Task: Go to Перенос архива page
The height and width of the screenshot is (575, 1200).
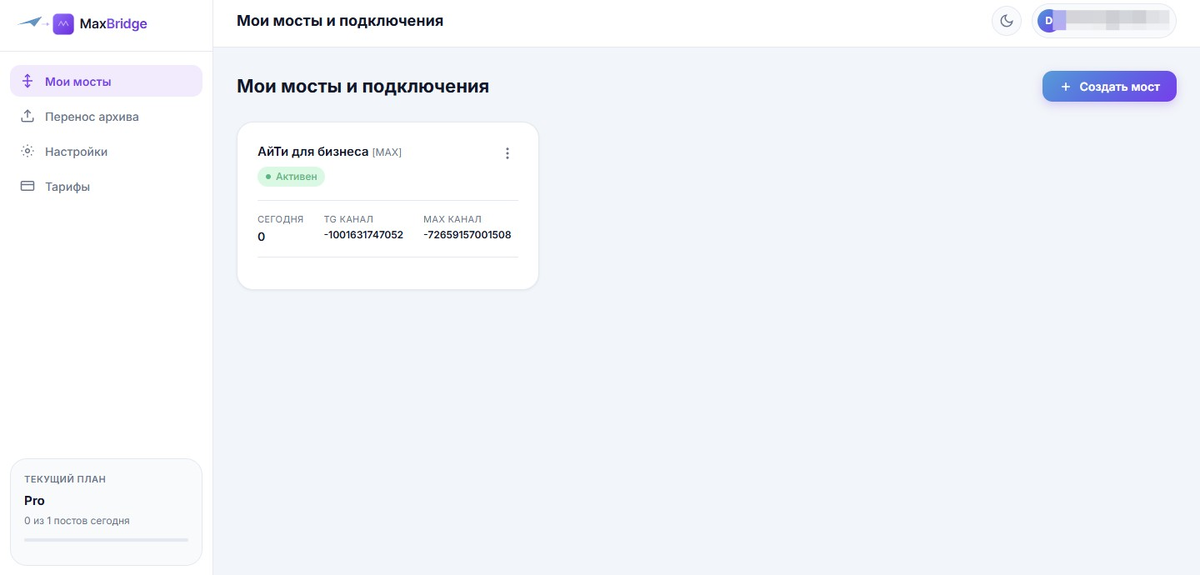Action: [106, 116]
